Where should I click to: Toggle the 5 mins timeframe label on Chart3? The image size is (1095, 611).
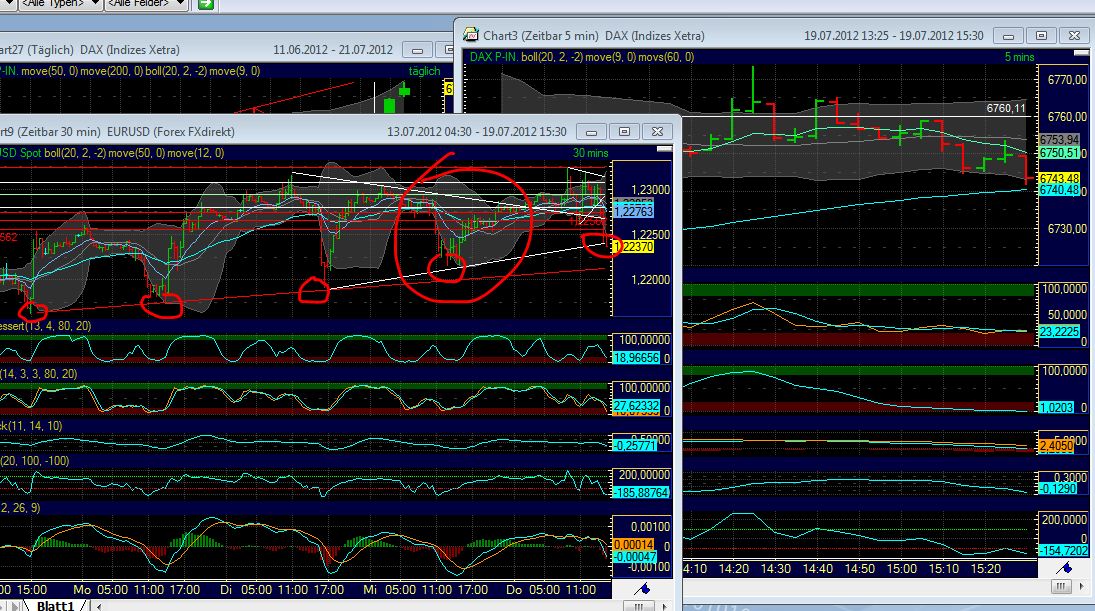[1019, 57]
